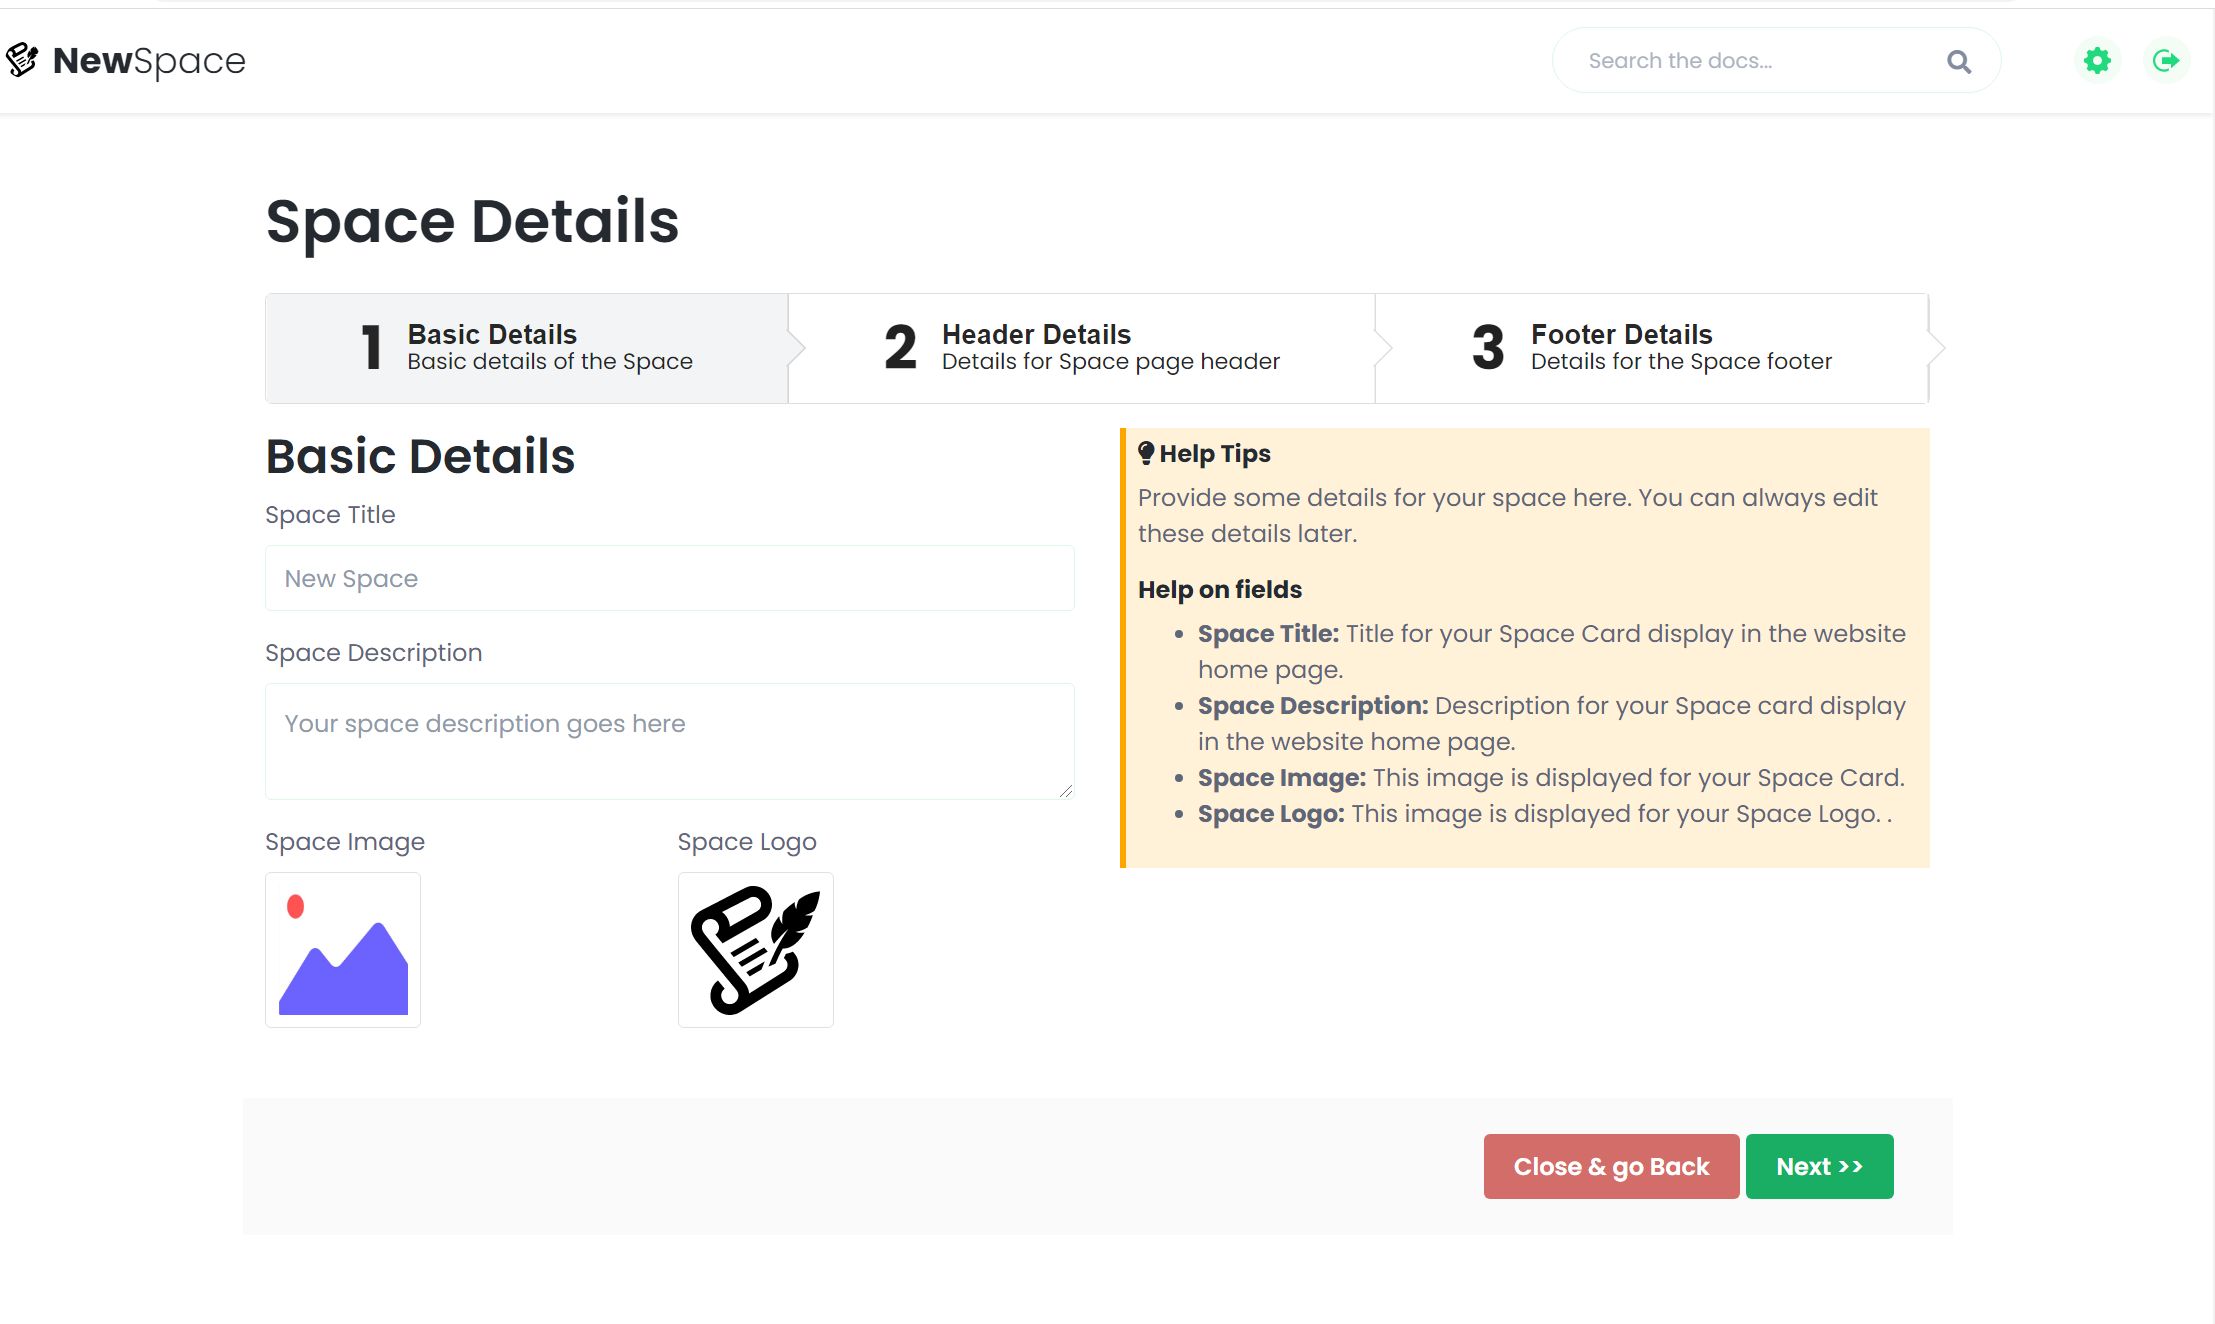Focus the Space Title input field
Image resolution: width=2215 pixels, height=1324 pixels.
[x=669, y=578]
